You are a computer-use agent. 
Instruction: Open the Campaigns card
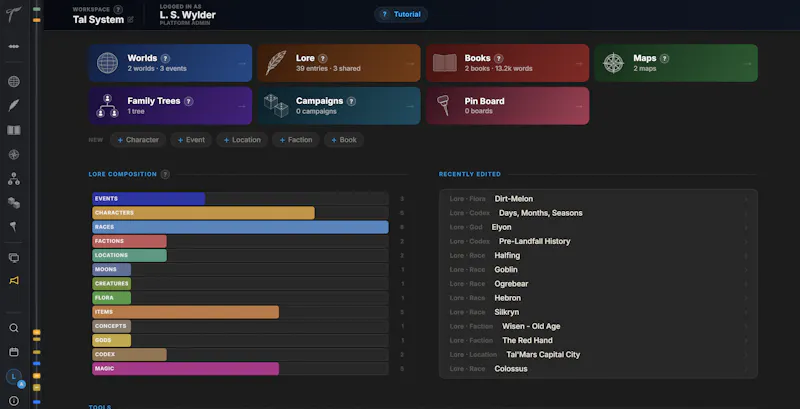(339, 106)
